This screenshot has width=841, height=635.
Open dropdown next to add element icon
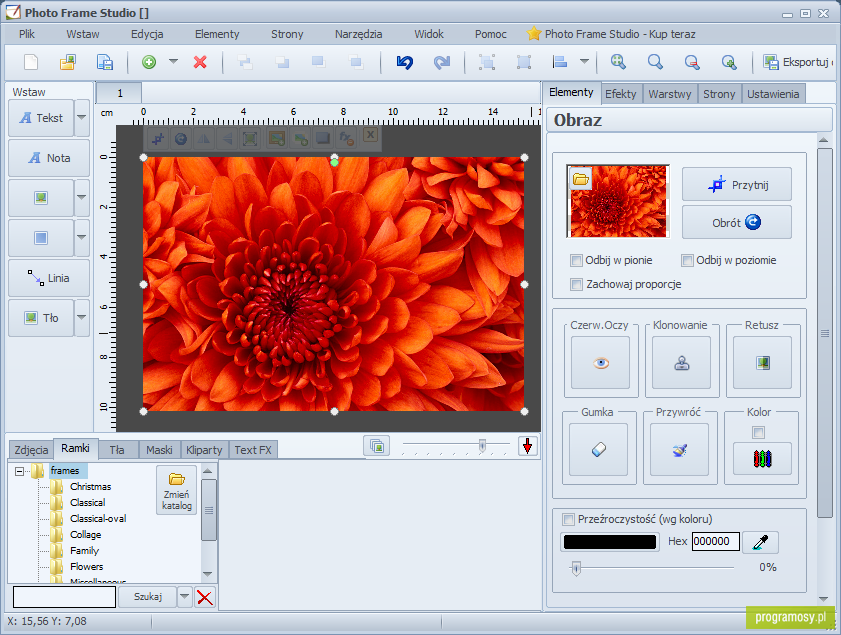(173, 62)
